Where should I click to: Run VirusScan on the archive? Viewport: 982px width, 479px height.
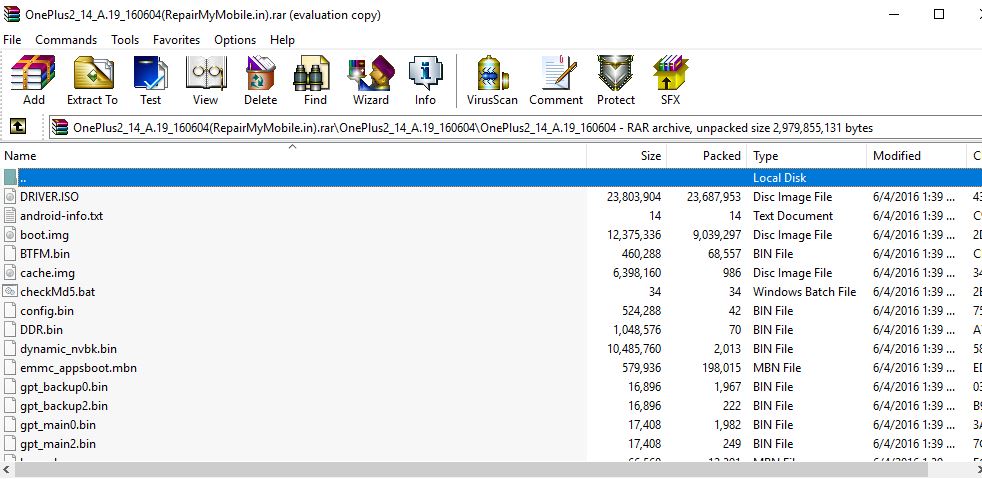pyautogui.click(x=492, y=80)
